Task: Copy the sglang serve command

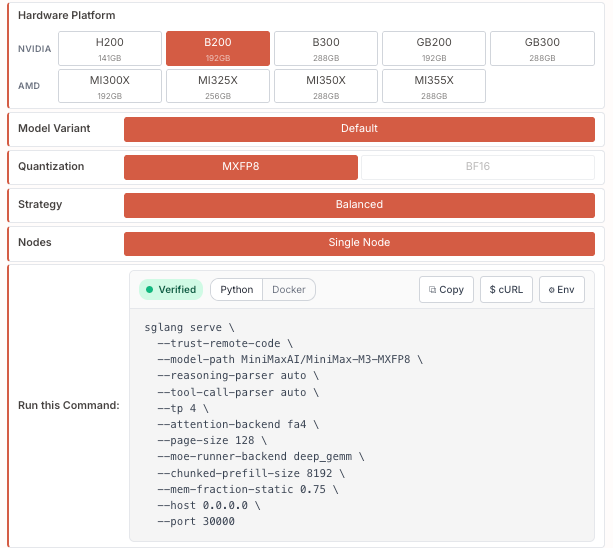Action: pyautogui.click(x=446, y=290)
